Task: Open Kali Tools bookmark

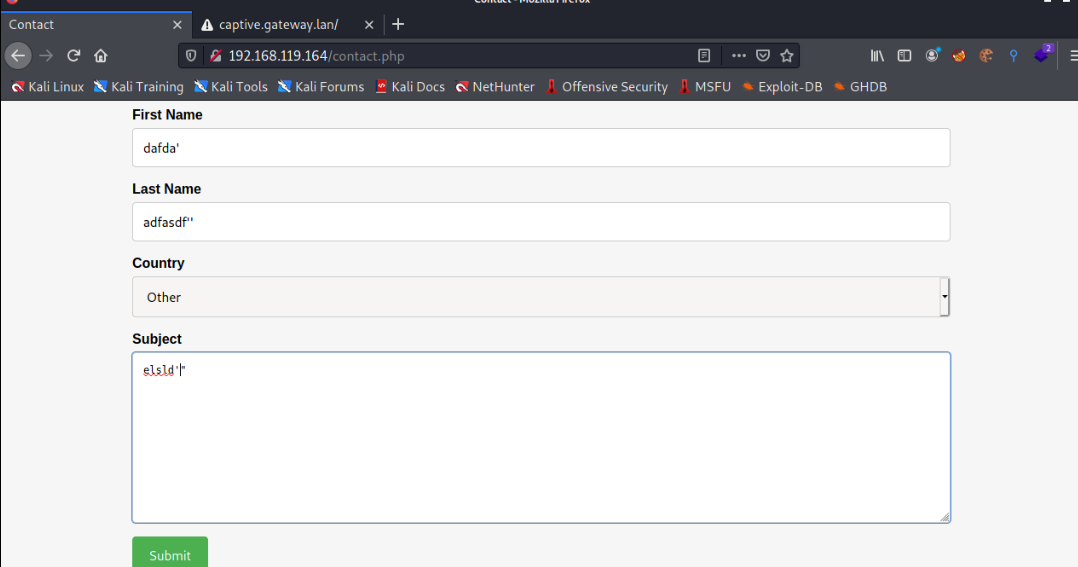Action: (231, 87)
